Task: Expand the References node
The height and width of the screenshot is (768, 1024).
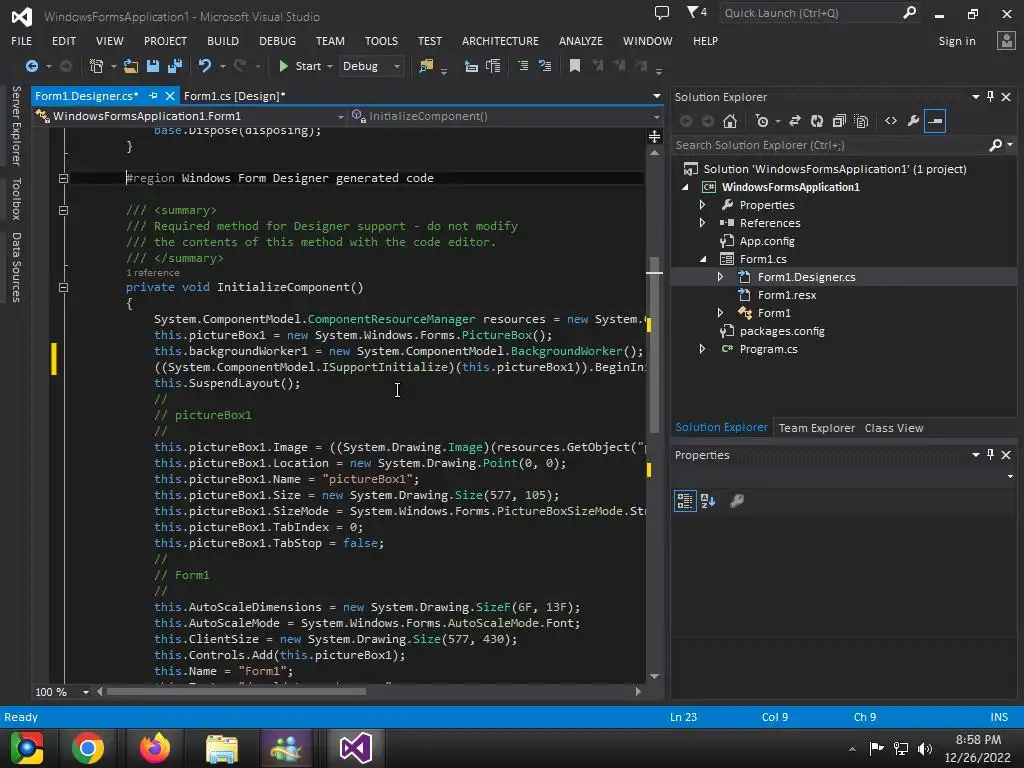Action: tap(702, 223)
